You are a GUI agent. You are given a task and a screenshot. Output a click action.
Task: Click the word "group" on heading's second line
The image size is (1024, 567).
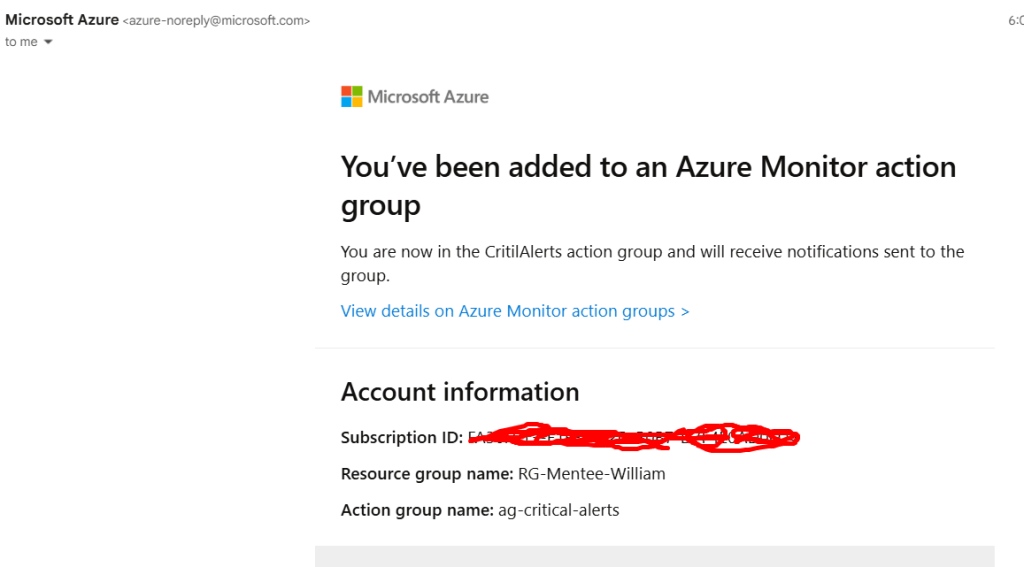pyautogui.click(x=380, y=206)
